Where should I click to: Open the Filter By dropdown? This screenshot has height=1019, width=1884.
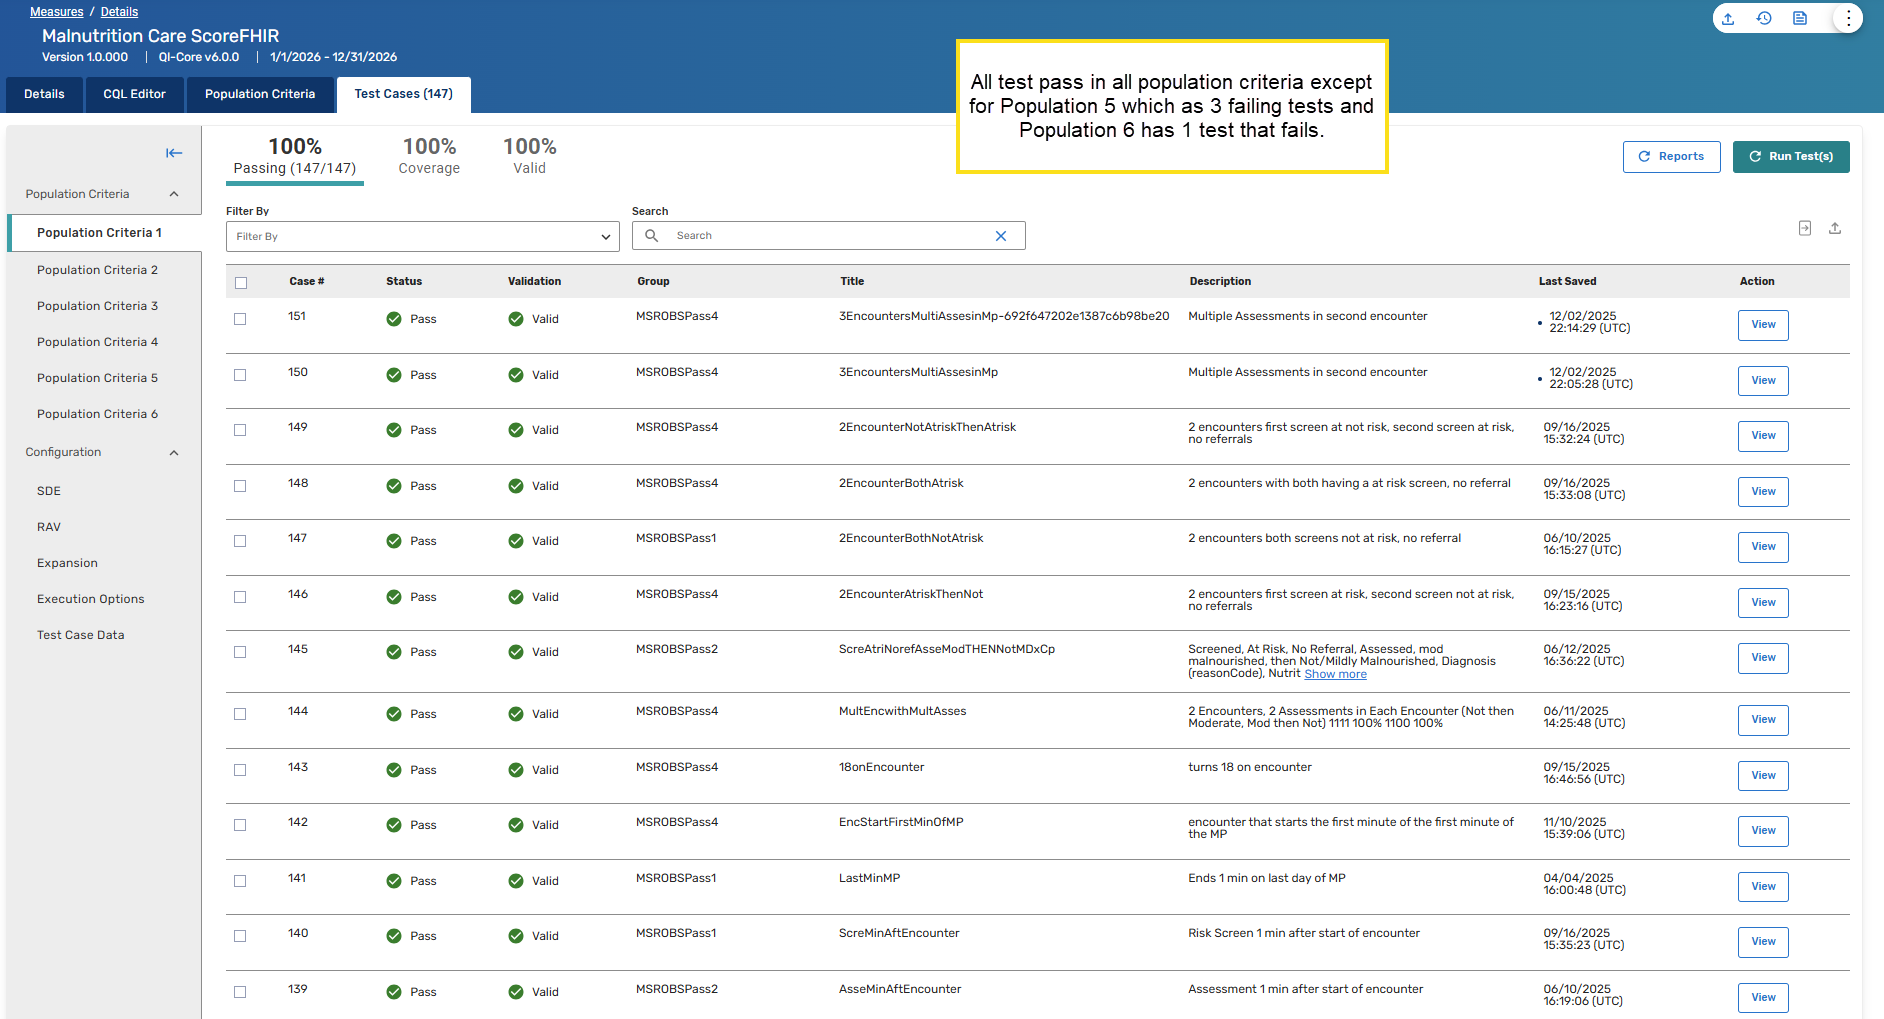pyautogui.click(x=422, y=237)
